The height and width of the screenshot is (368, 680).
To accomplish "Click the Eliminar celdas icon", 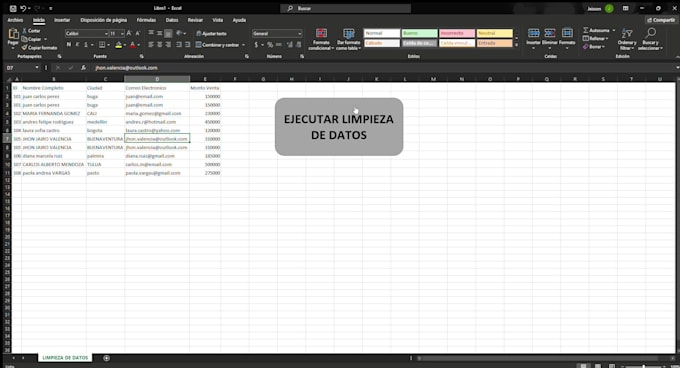I will coord(550,33).
